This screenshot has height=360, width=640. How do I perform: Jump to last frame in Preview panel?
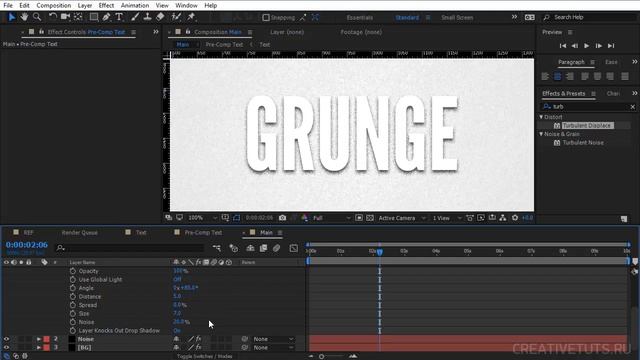point(611,46)
